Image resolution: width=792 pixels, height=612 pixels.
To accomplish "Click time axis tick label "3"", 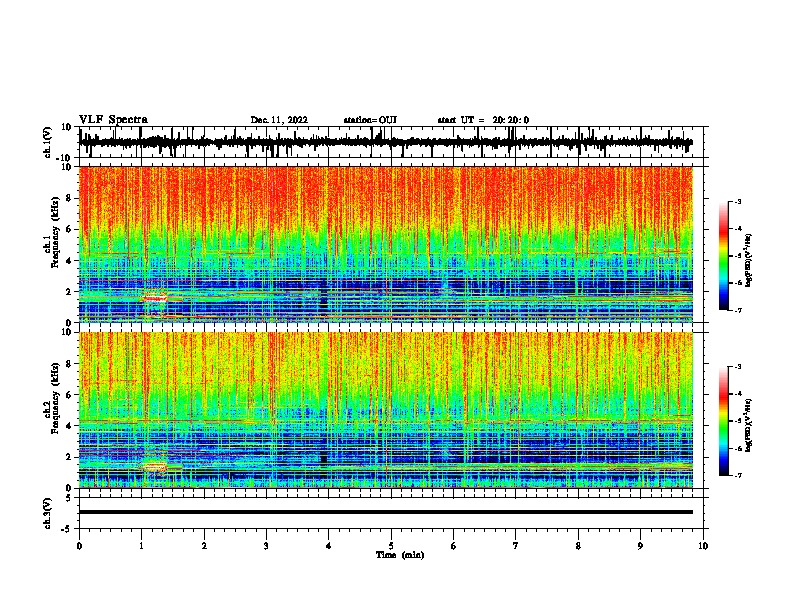I will click(266, 546).
